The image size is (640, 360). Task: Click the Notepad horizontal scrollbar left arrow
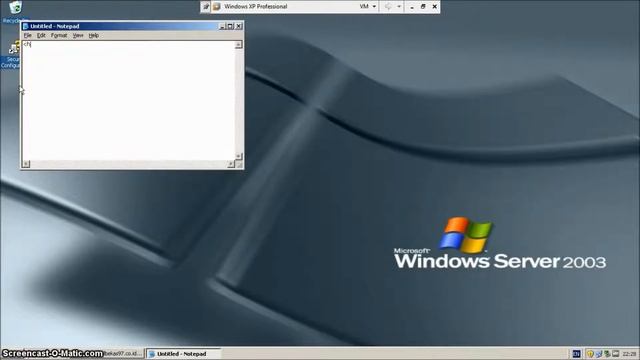point(26,164)
